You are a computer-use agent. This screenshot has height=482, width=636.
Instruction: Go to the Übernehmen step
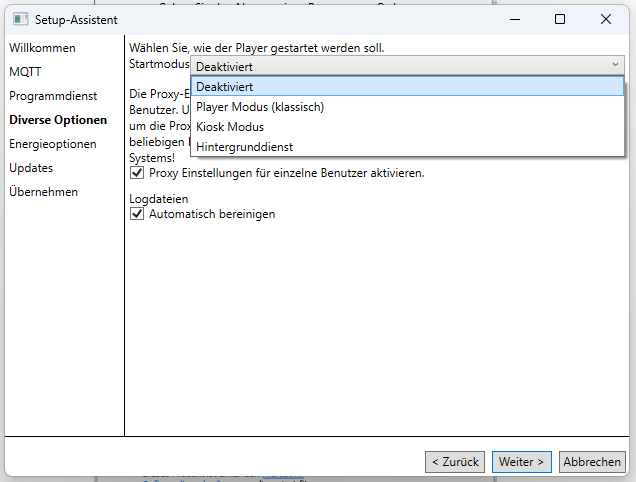tap(43, 192)
